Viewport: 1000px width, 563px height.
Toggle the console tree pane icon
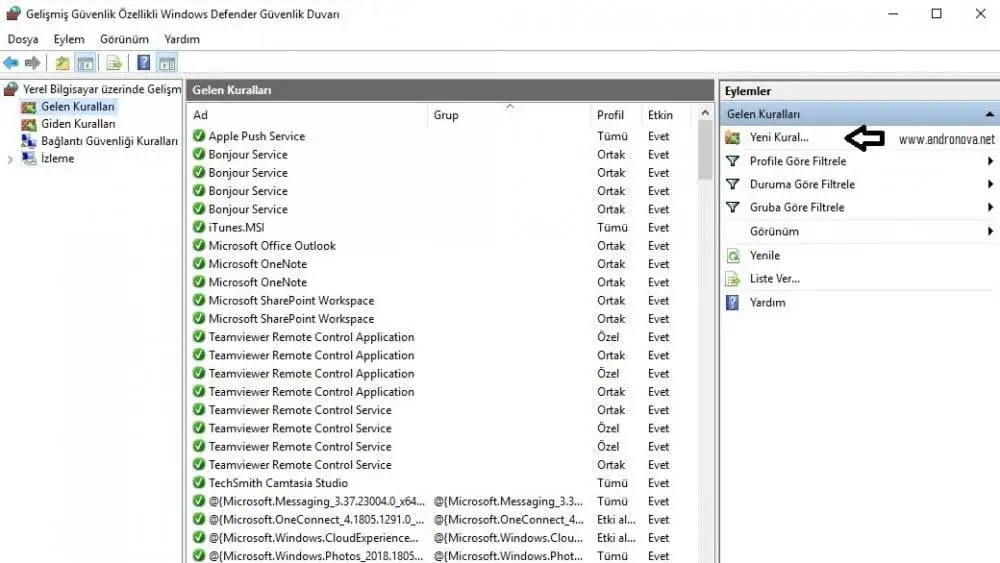(85, 63)
